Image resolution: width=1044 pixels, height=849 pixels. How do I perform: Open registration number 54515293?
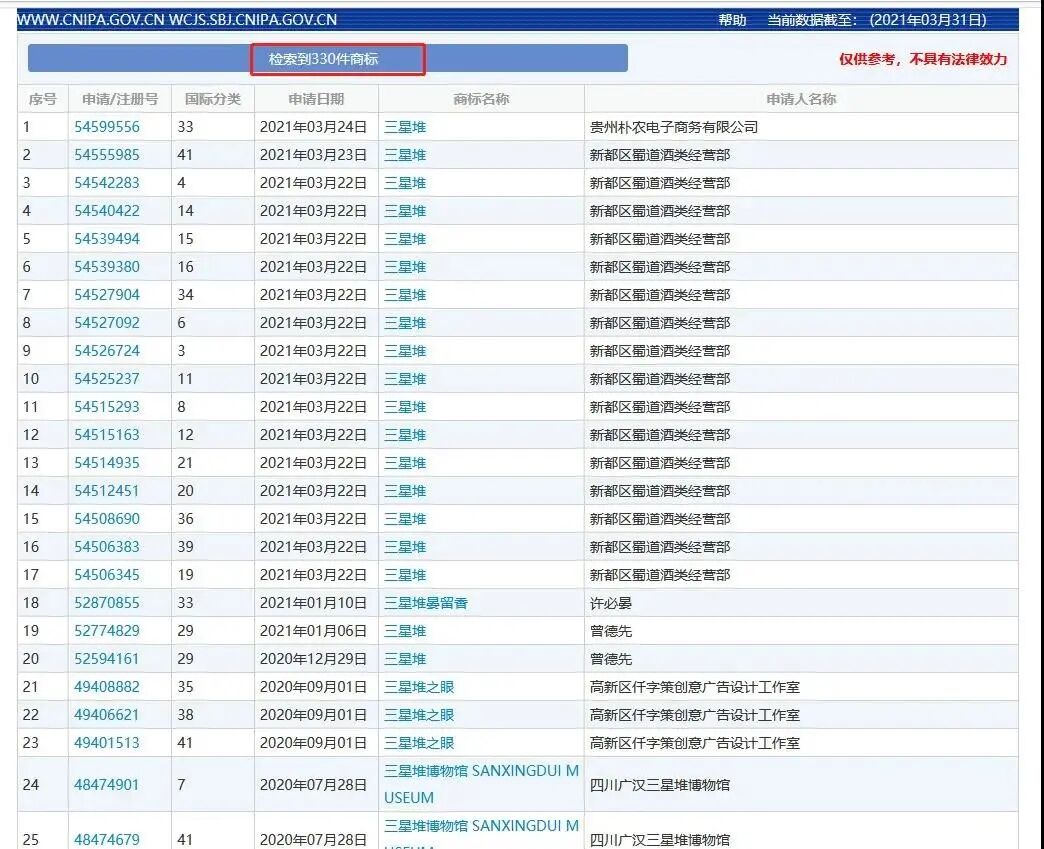(107, 406)
